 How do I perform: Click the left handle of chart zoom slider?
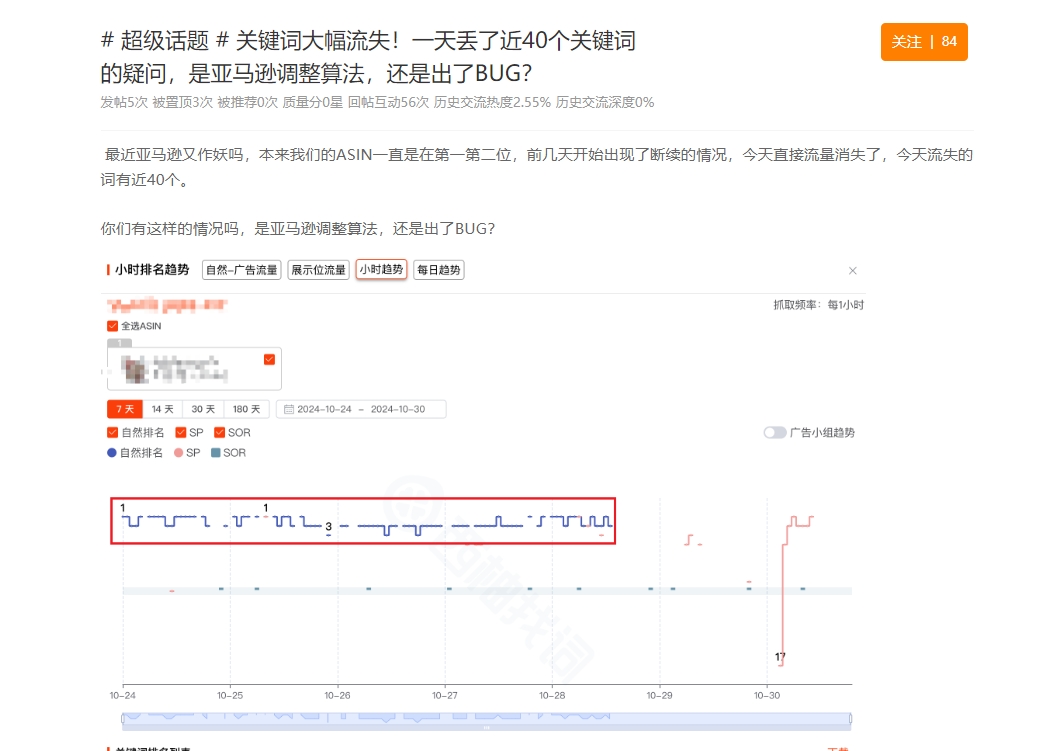pyautogui.click(x=122, y=719)
